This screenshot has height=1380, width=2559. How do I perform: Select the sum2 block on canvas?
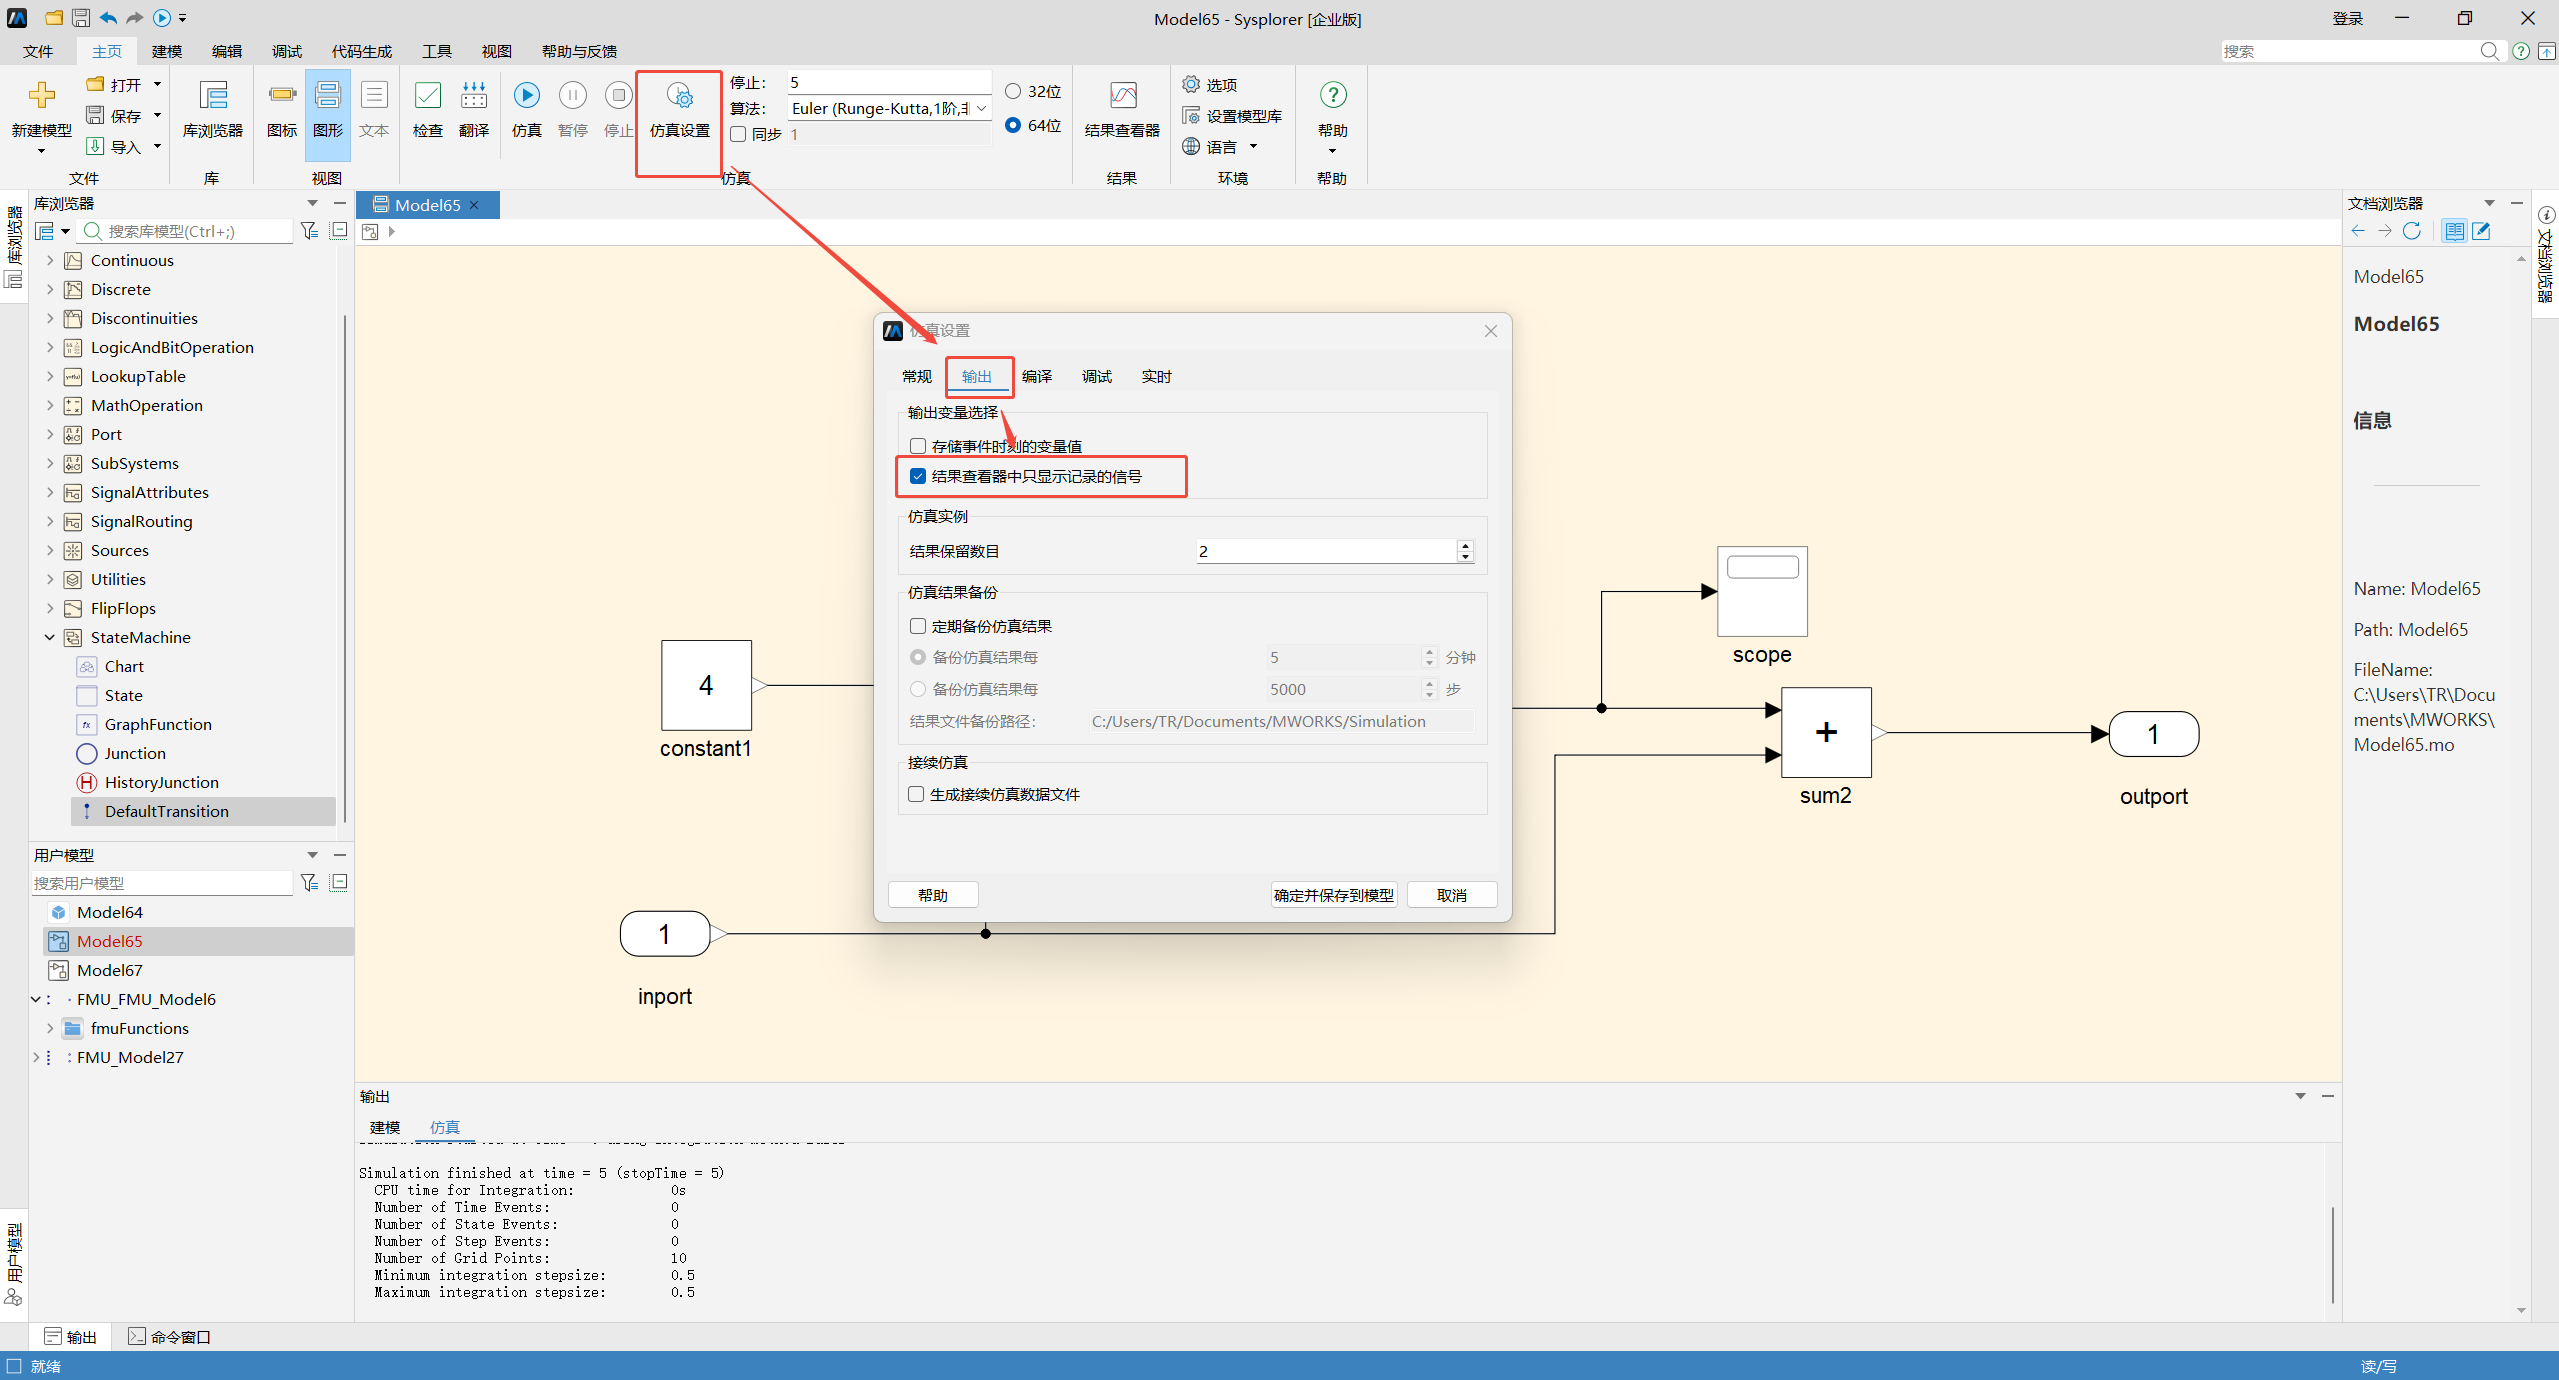pyautogui.click(x=1826, y=732)
